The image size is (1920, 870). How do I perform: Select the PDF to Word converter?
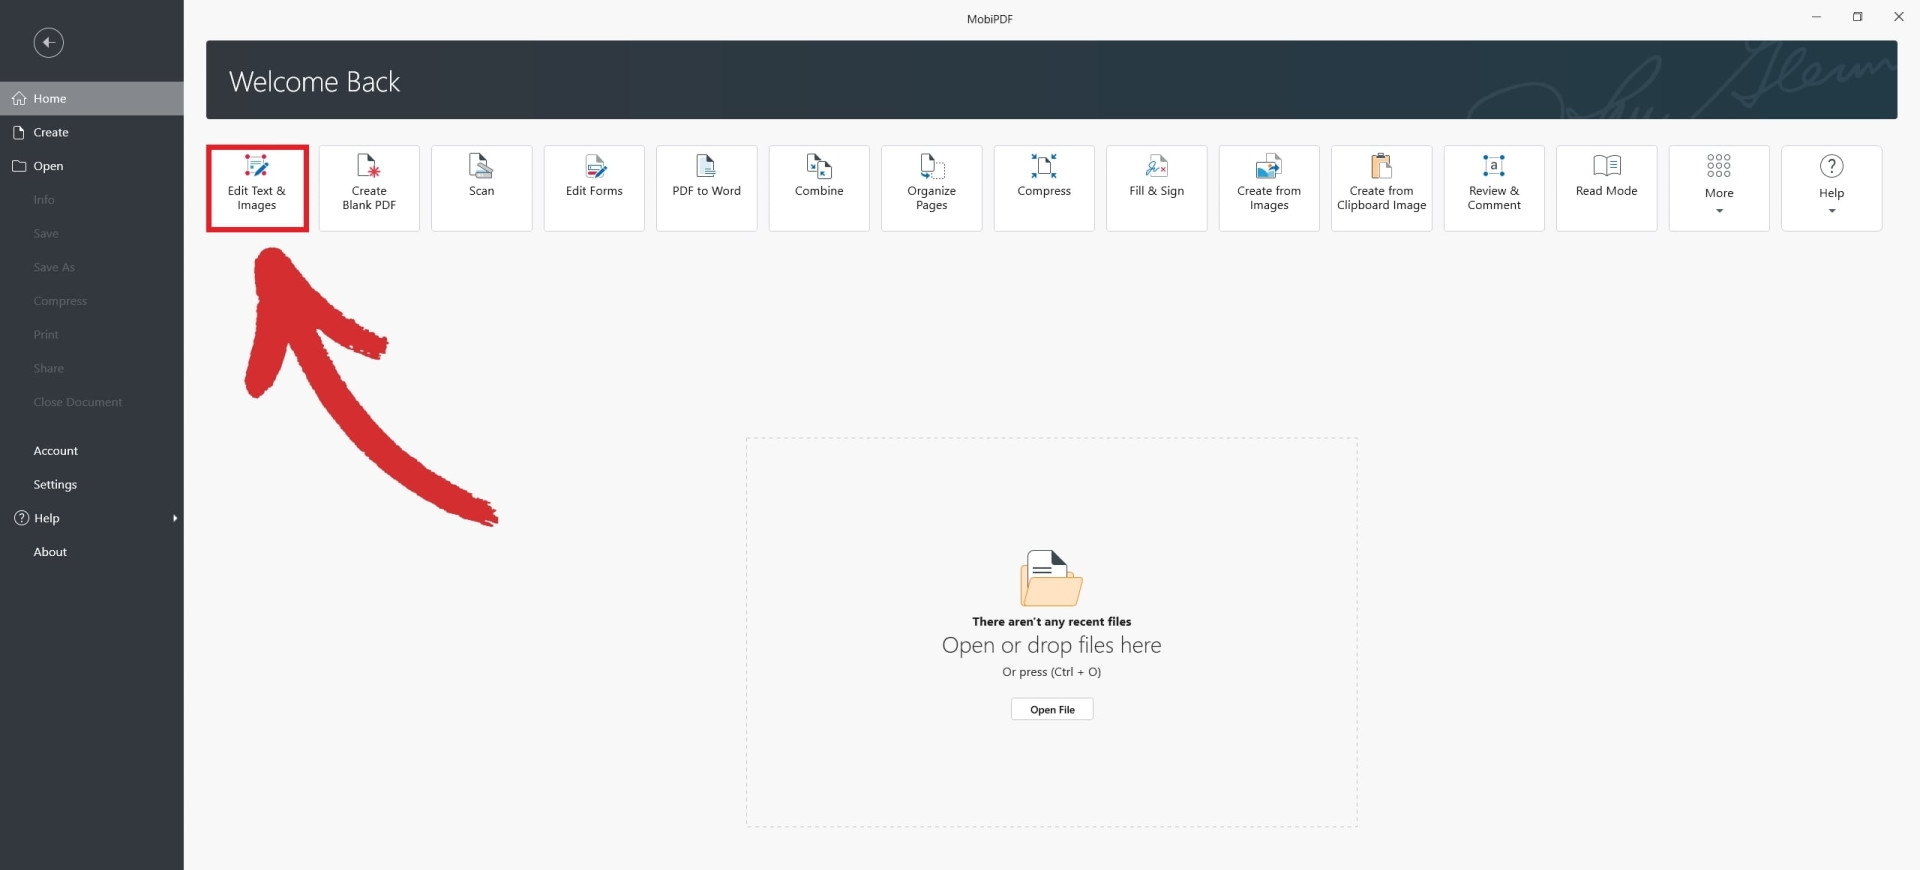click(x=706, y=187)
